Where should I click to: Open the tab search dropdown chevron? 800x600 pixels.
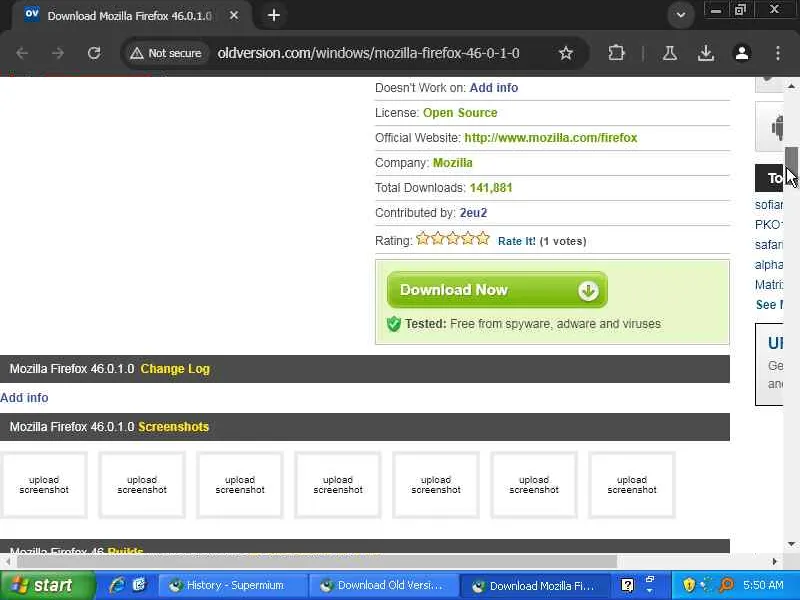[681, 15]
